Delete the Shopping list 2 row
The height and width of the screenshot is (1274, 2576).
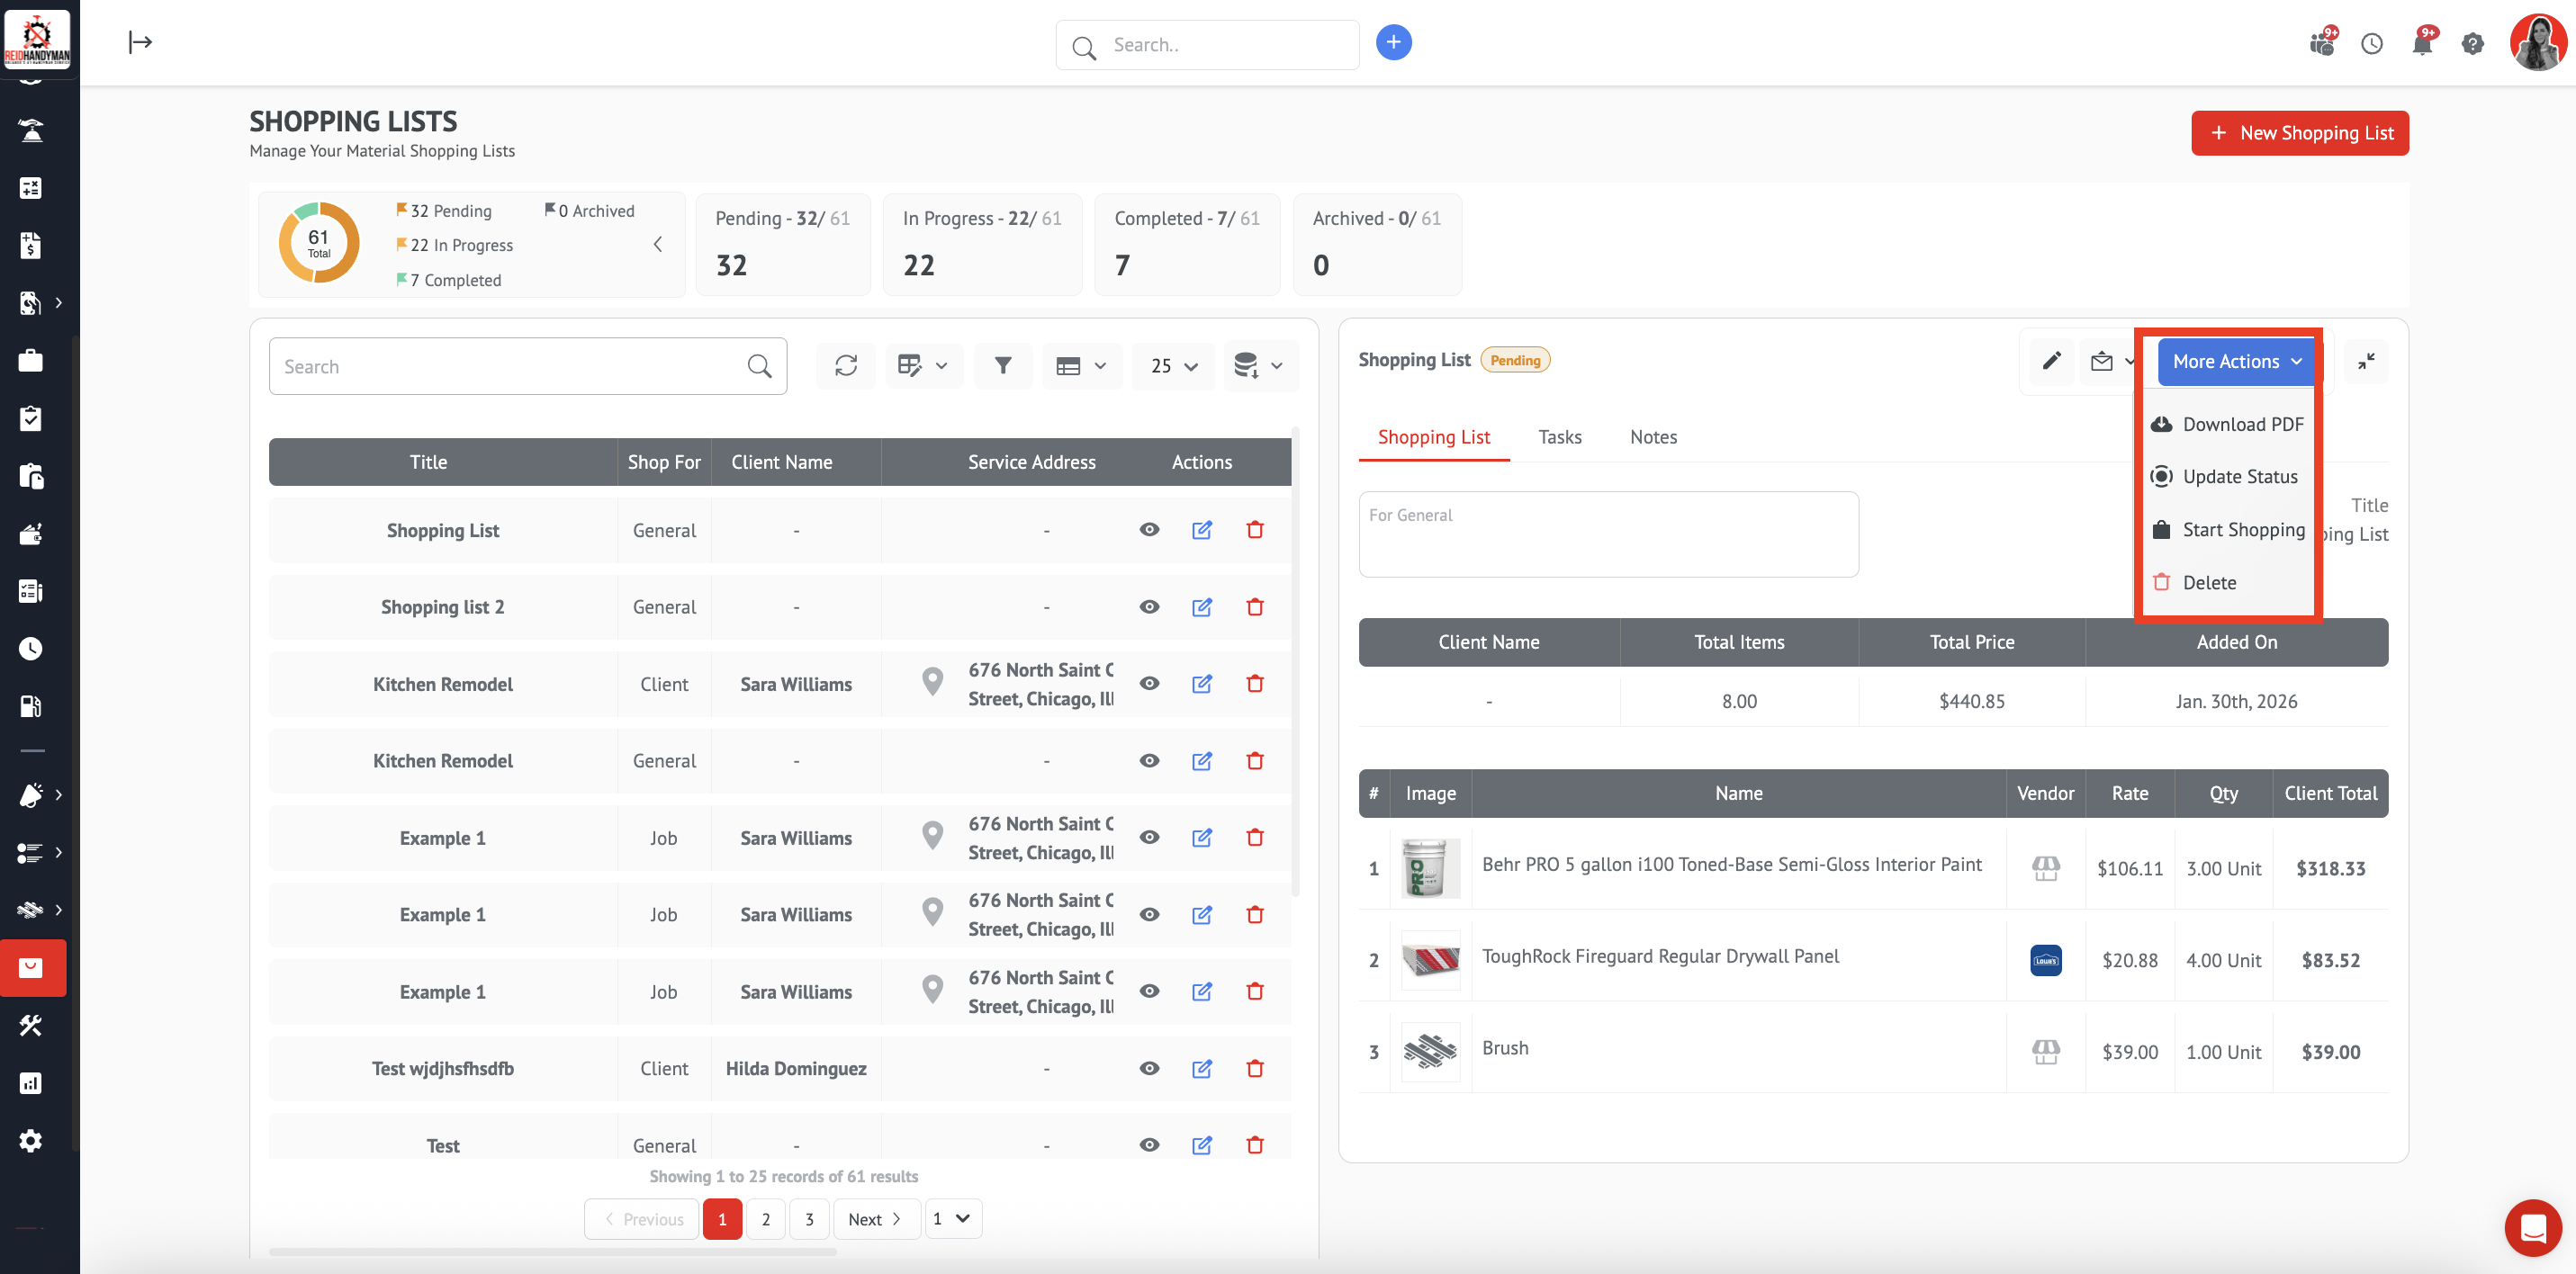[x=1254, y=607]
